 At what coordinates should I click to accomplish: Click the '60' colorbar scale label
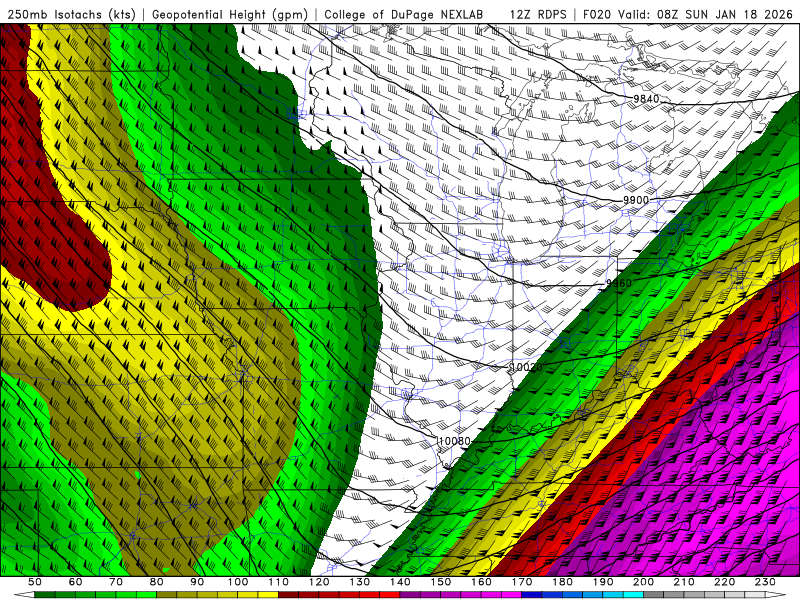(75, 582)
